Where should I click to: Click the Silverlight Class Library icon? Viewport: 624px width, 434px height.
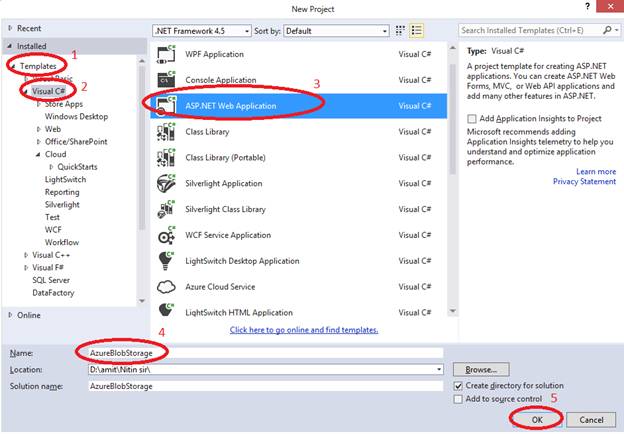166,209
